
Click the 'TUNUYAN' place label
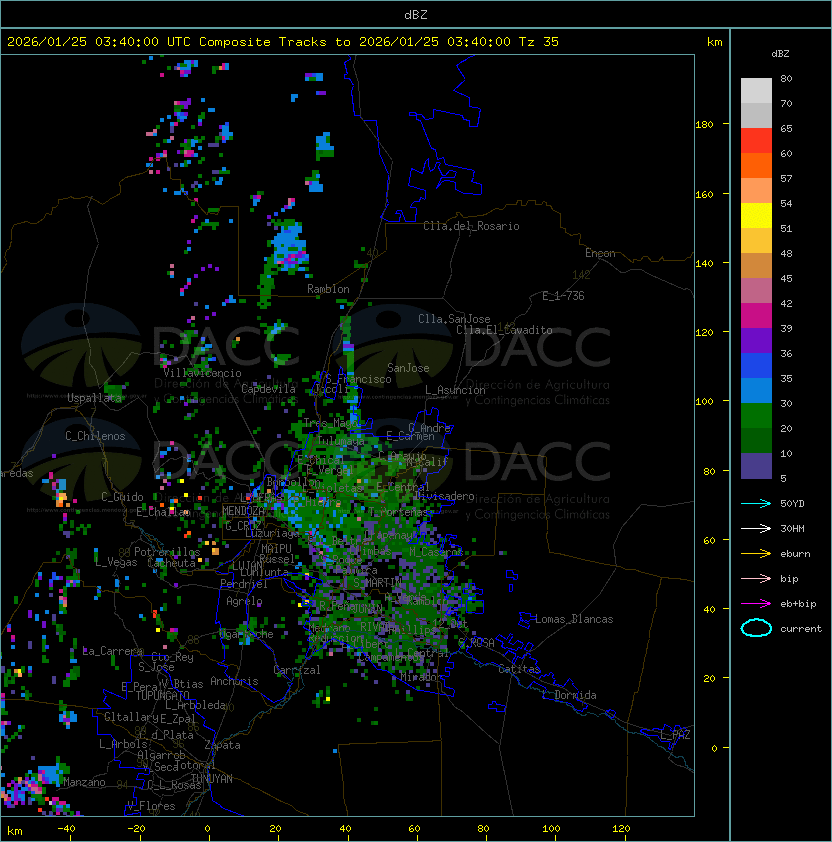tap(212, 779)
